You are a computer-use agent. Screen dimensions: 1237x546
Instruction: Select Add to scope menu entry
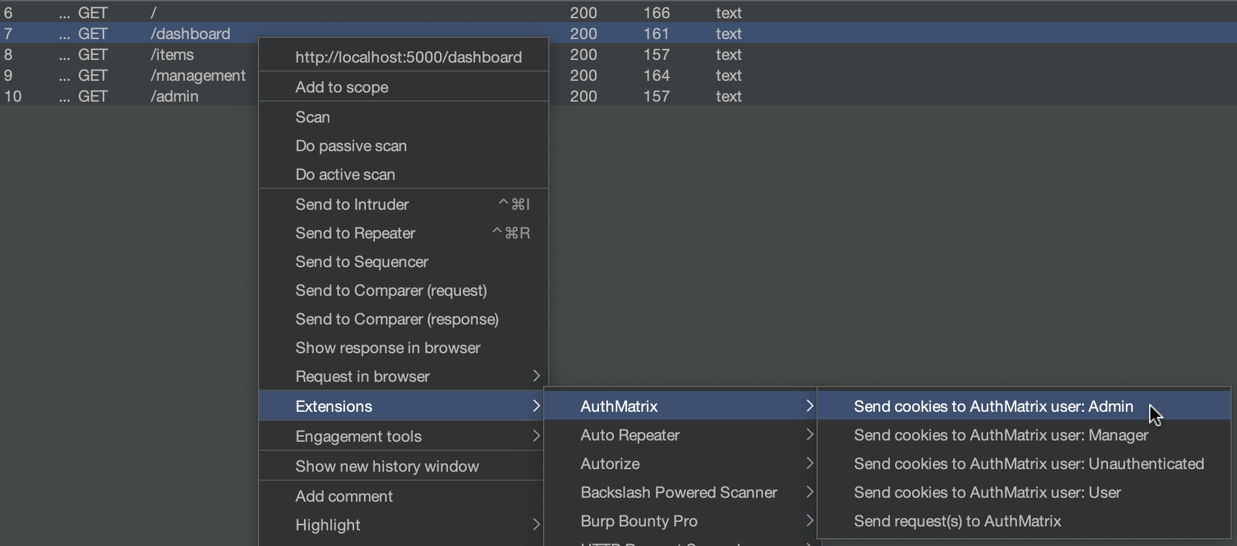pos(403,87)
